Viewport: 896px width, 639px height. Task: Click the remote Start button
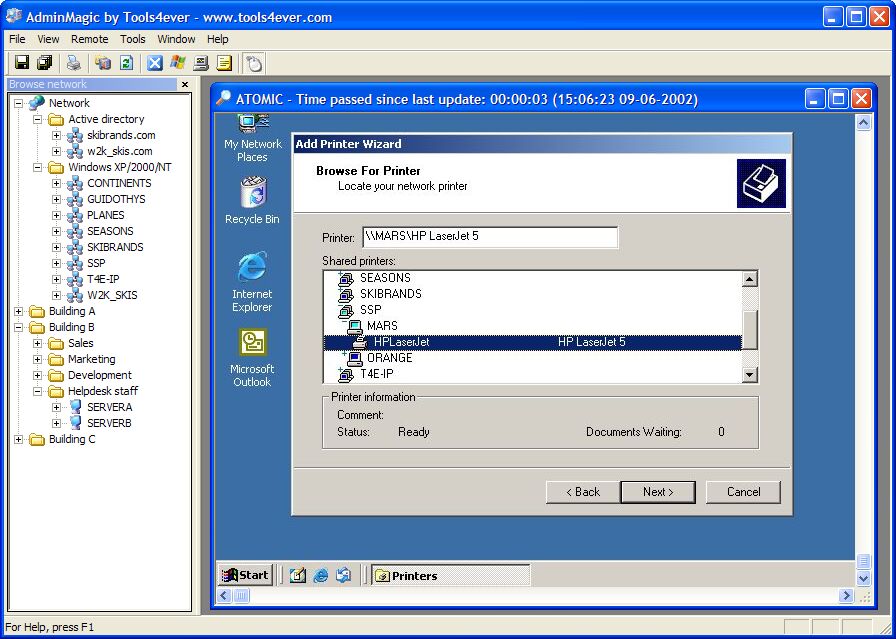coord(246,575)
